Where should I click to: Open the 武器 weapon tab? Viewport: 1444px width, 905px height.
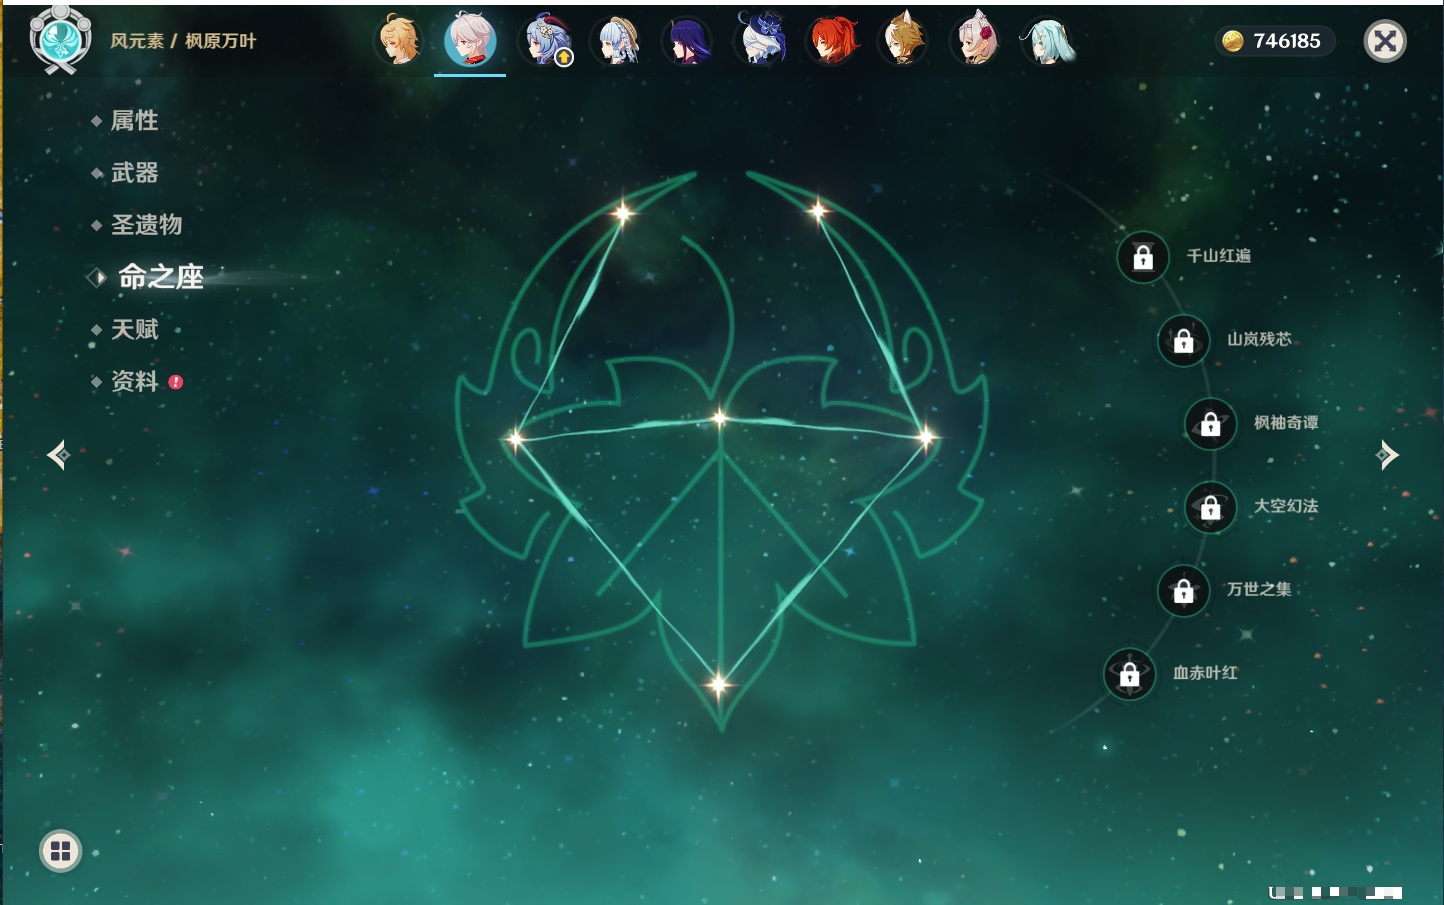[x=134, y=173]
